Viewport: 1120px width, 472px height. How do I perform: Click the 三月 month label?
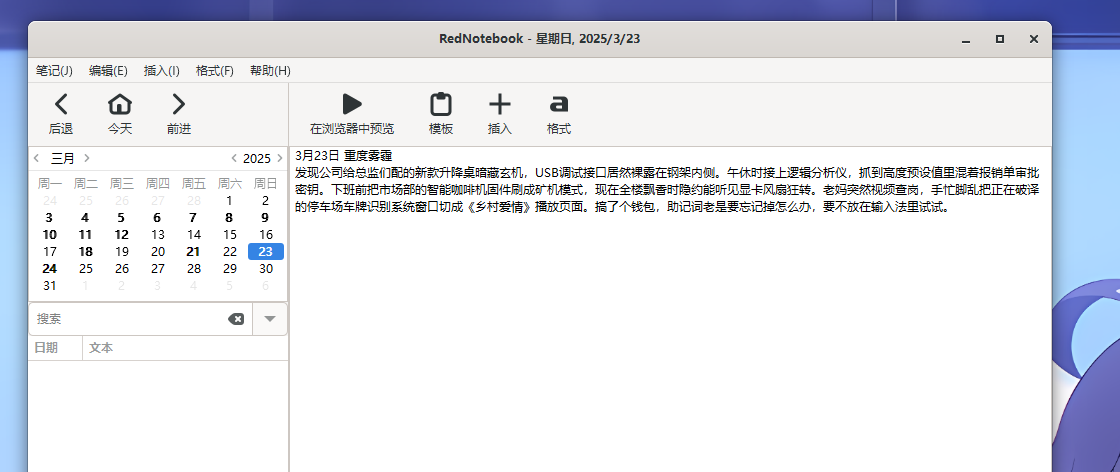[62, 158]
